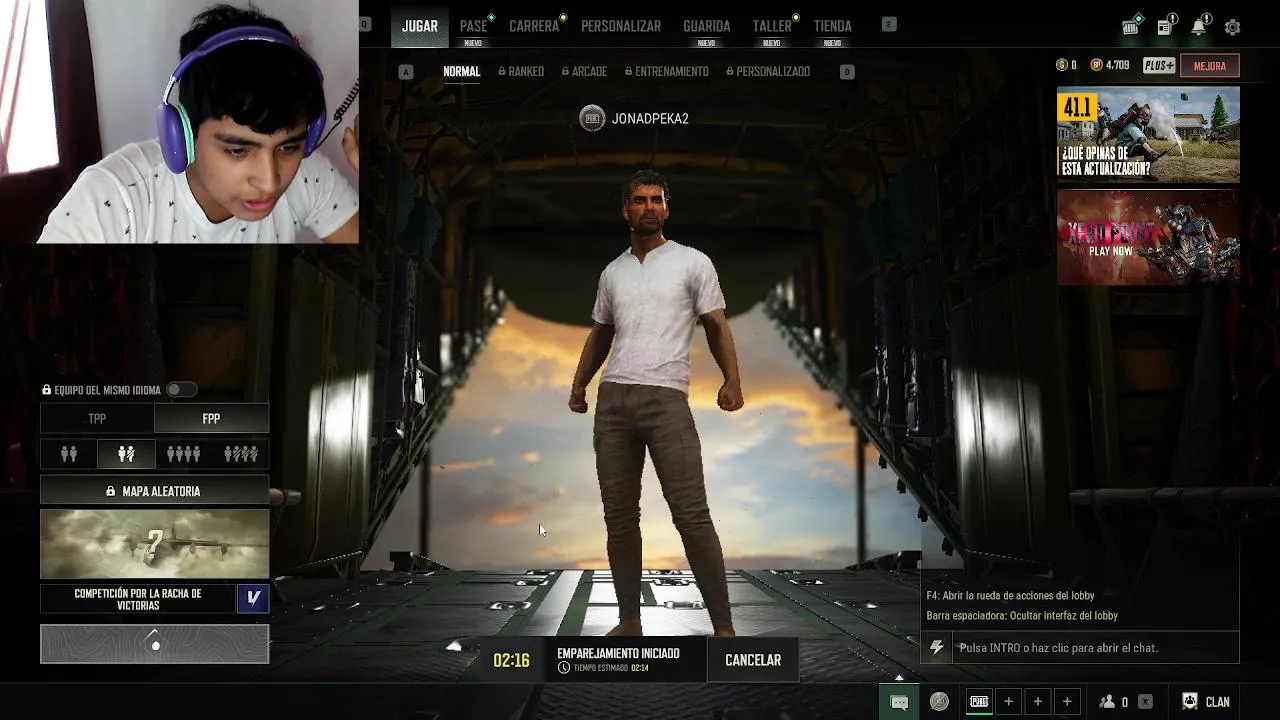Viewport: 1280px width, 720px height.
Task: Click the lightning bolt icon beside the chat box
Action: click(x=936, y=648)
